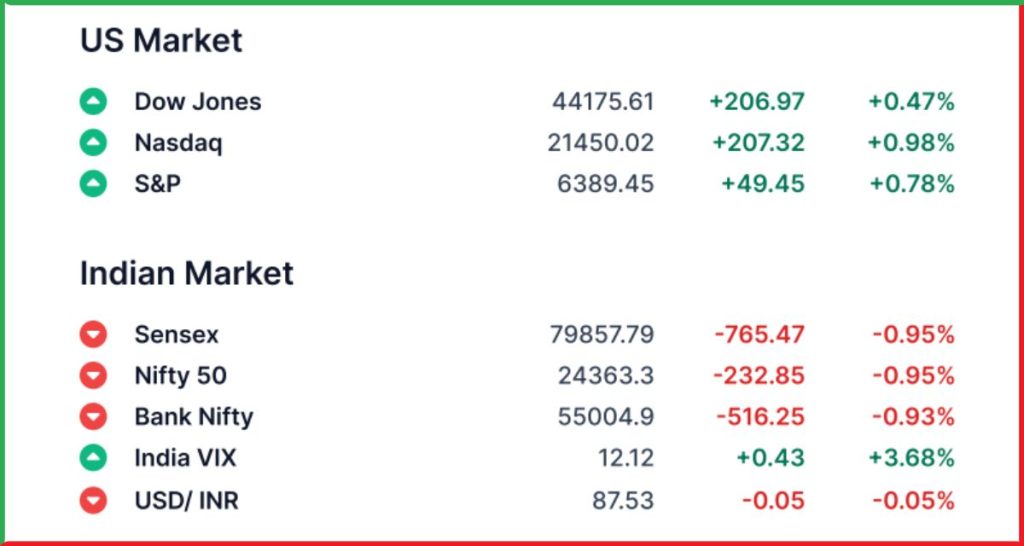The height and width of the screenshot is (546, 1024).
Task: Open the Dow Jones index name
Action: pyautogui.click(x=198, y=102)
